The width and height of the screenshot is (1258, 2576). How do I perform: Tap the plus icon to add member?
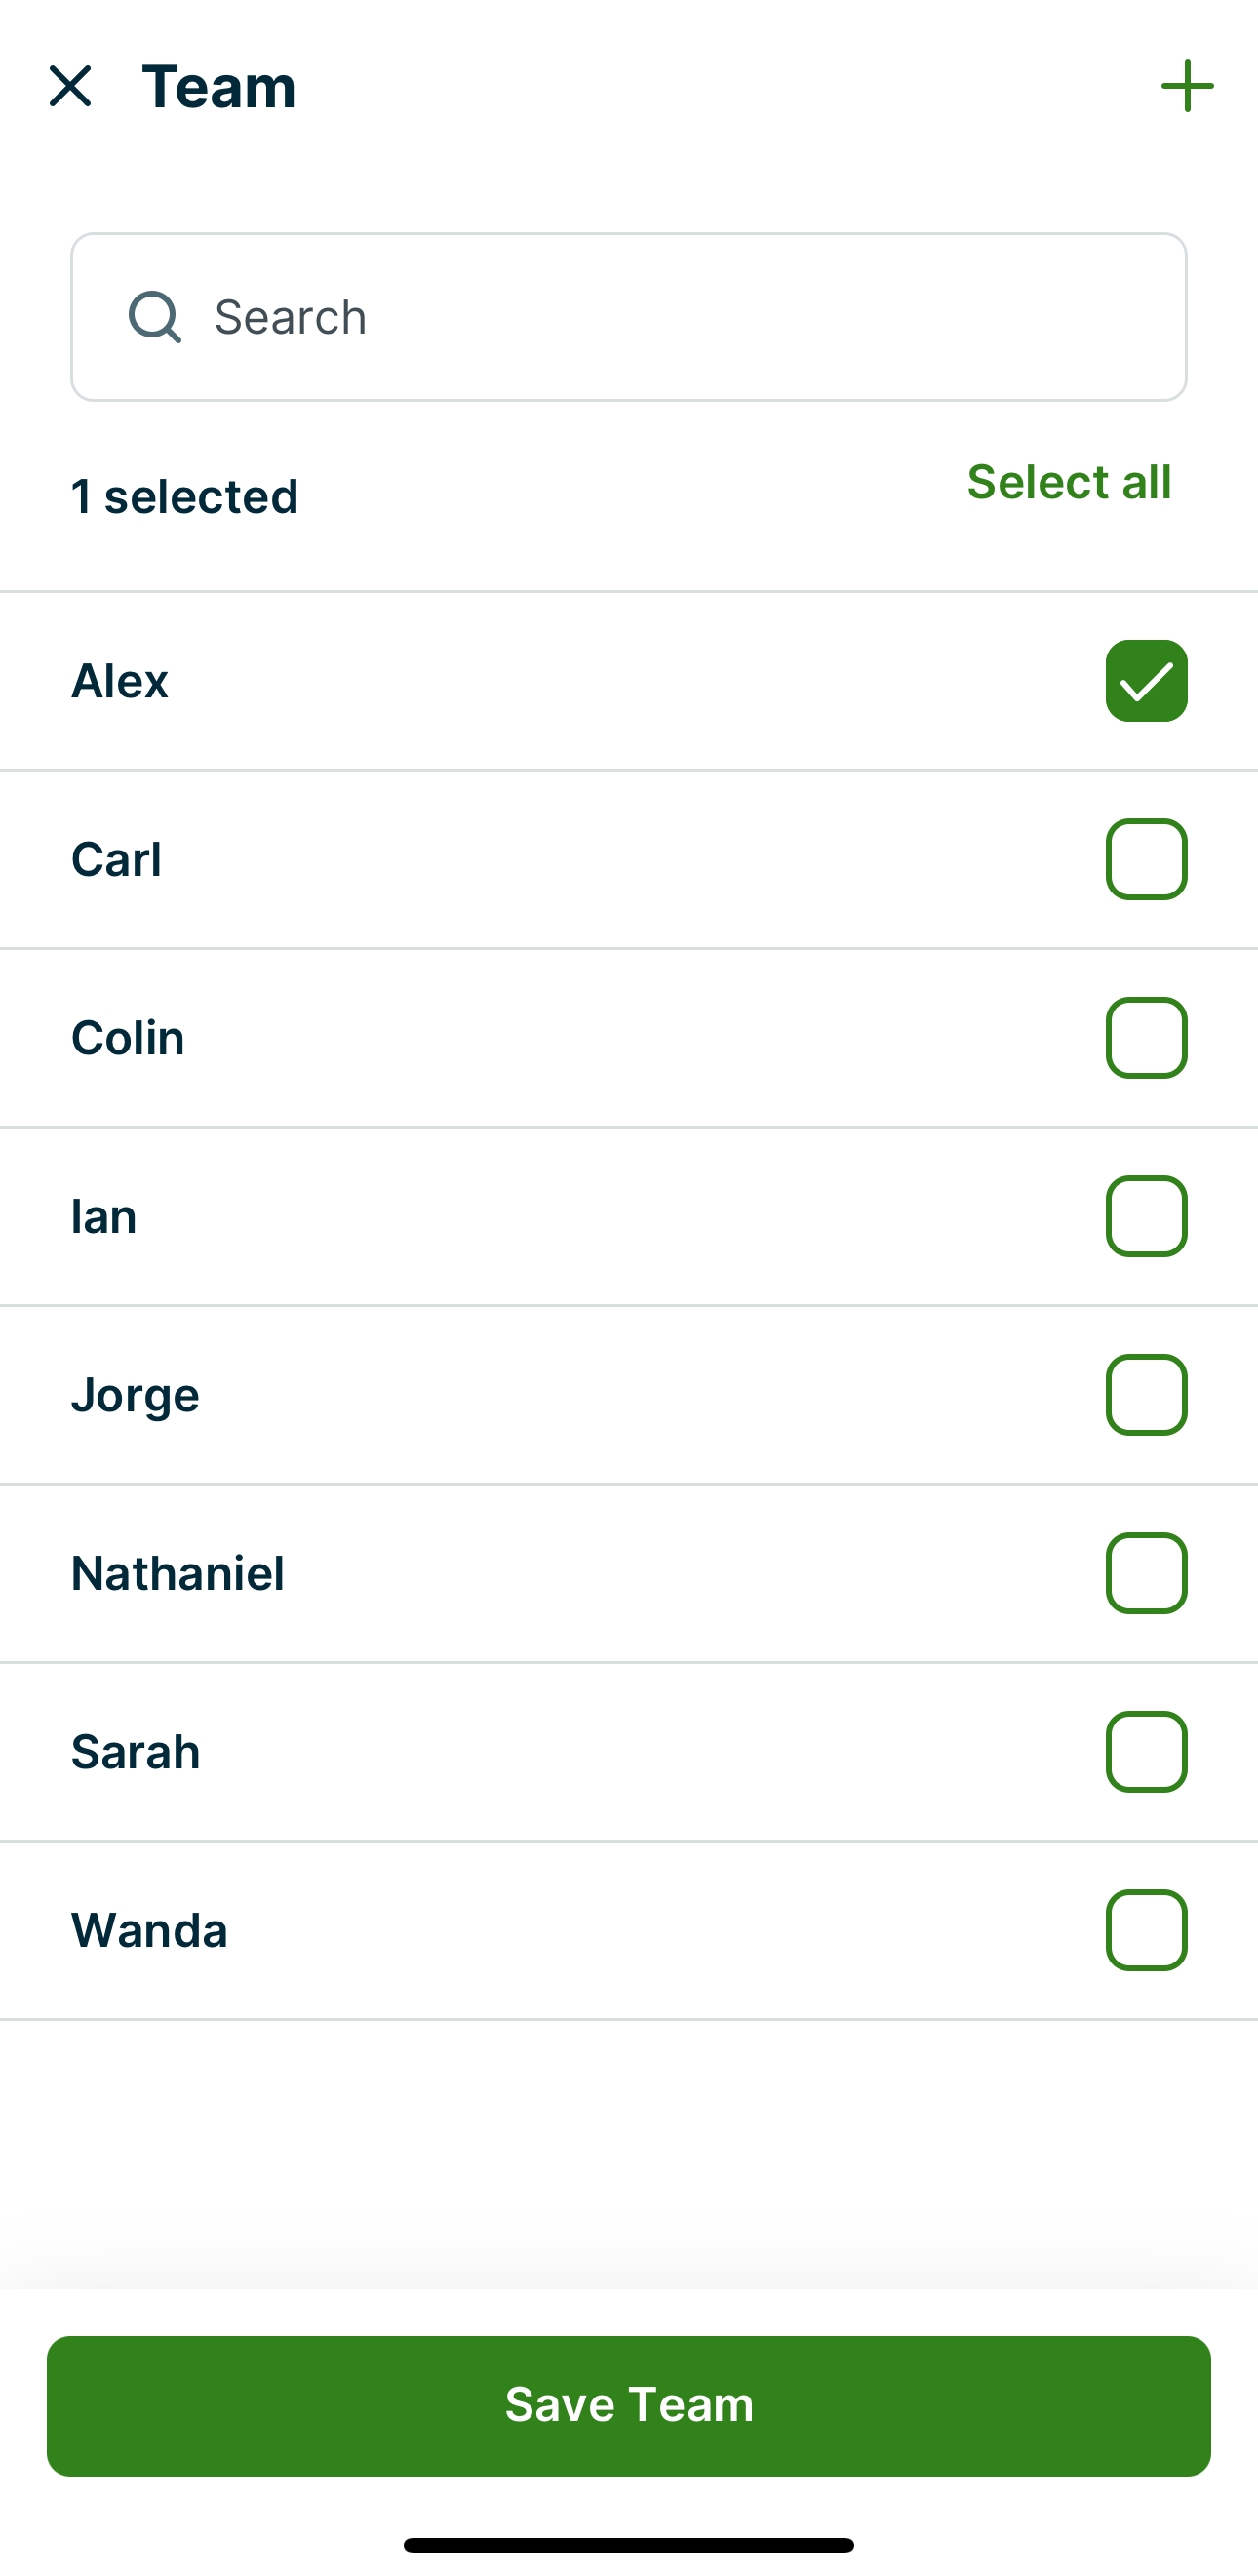click(1187, 86)
